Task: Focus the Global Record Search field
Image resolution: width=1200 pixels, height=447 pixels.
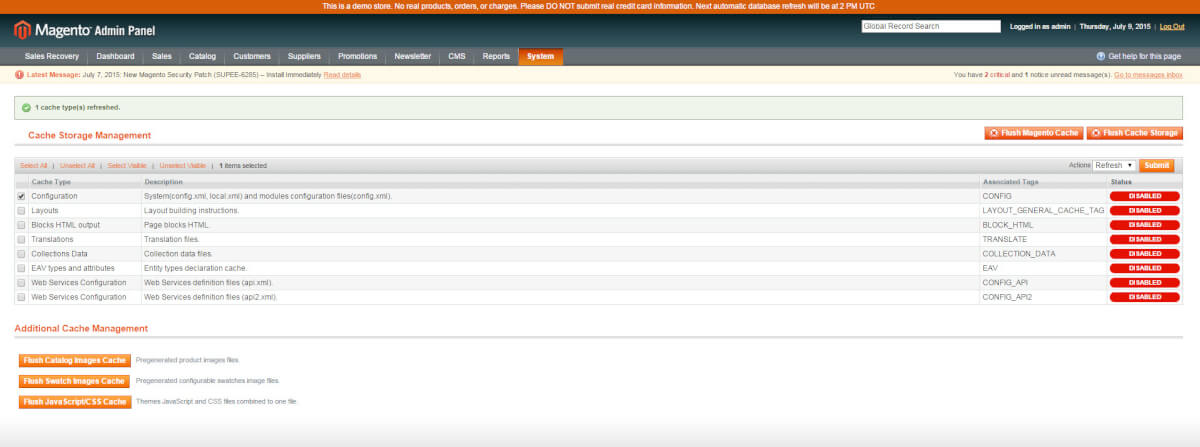Action: [930, 27]
